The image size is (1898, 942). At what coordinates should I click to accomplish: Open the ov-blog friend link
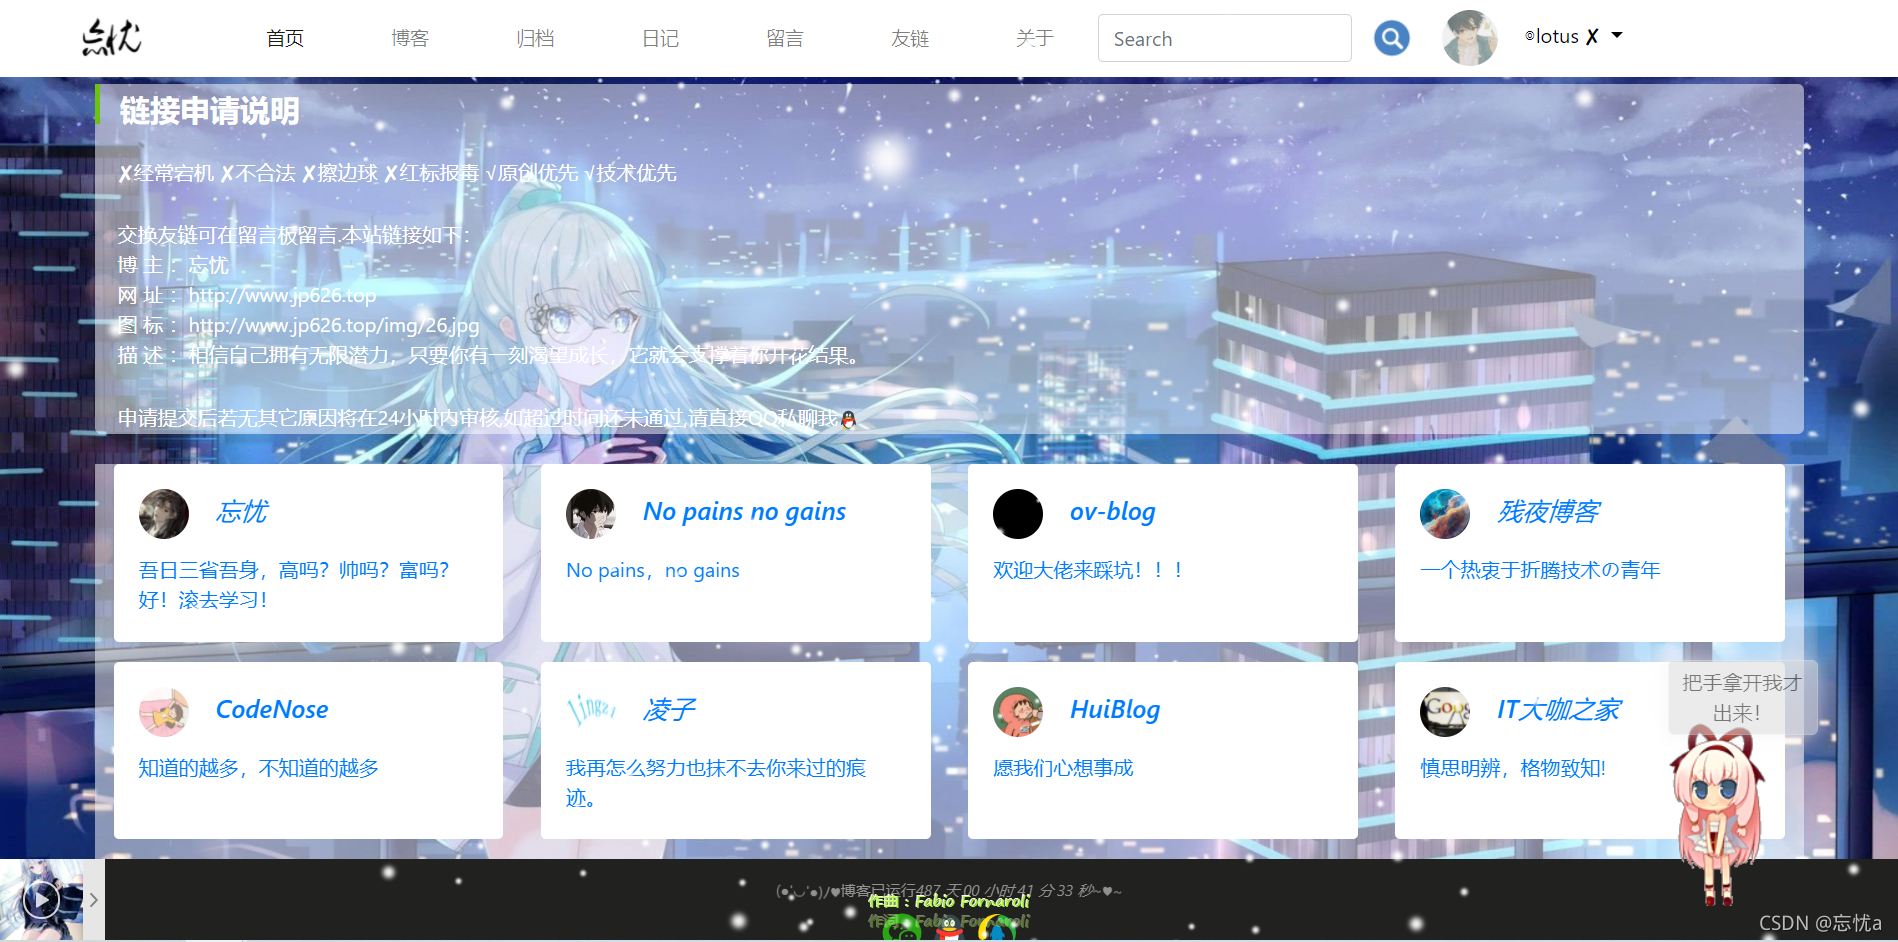click(1112, 512)
